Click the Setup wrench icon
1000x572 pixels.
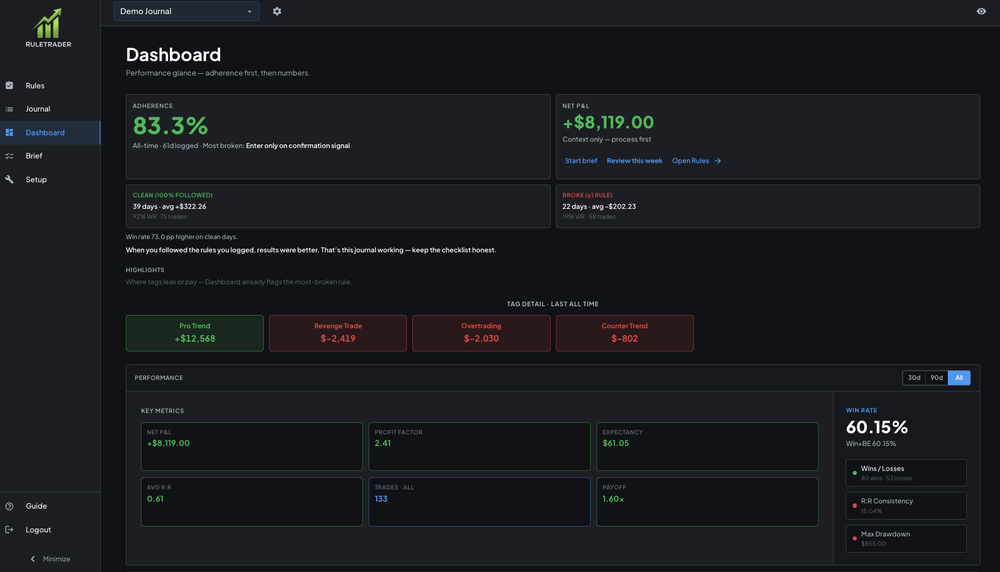(x=10, y=179)
